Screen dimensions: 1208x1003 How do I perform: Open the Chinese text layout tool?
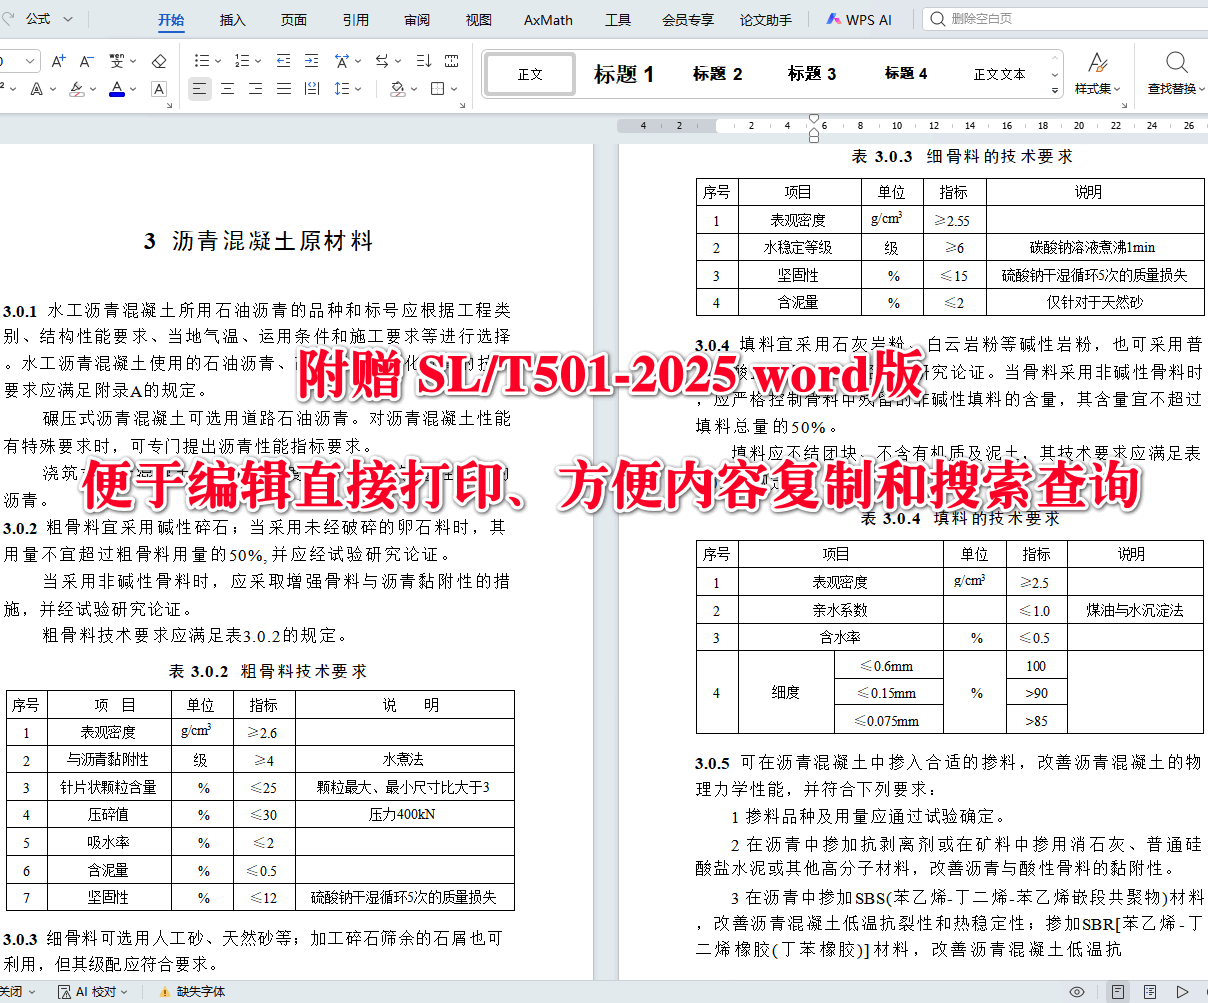point(341,62)
